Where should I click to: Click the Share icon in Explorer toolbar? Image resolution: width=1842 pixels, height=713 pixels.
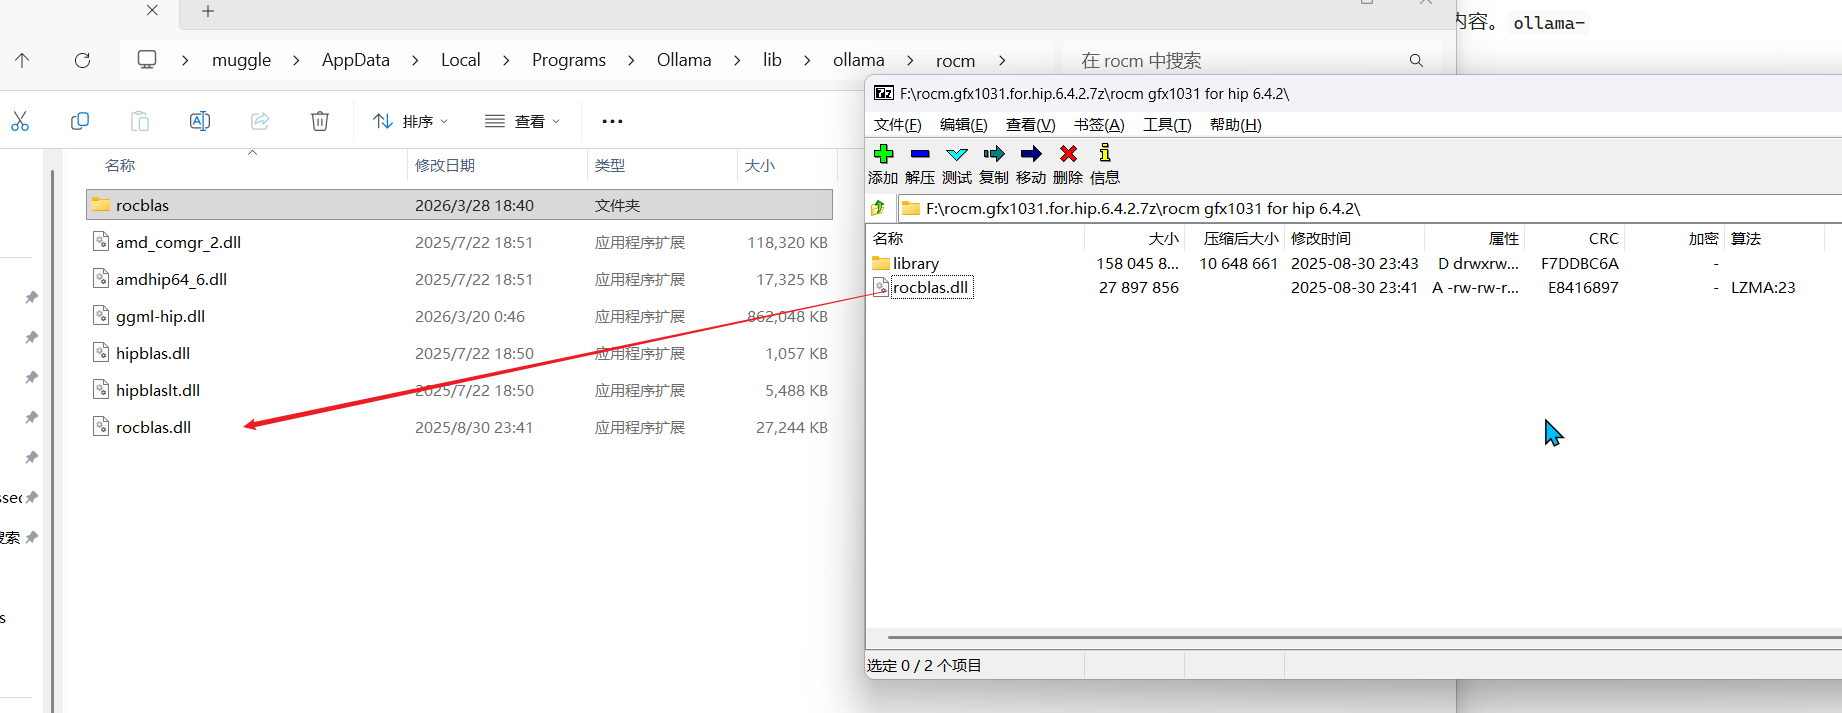[260, 121]
